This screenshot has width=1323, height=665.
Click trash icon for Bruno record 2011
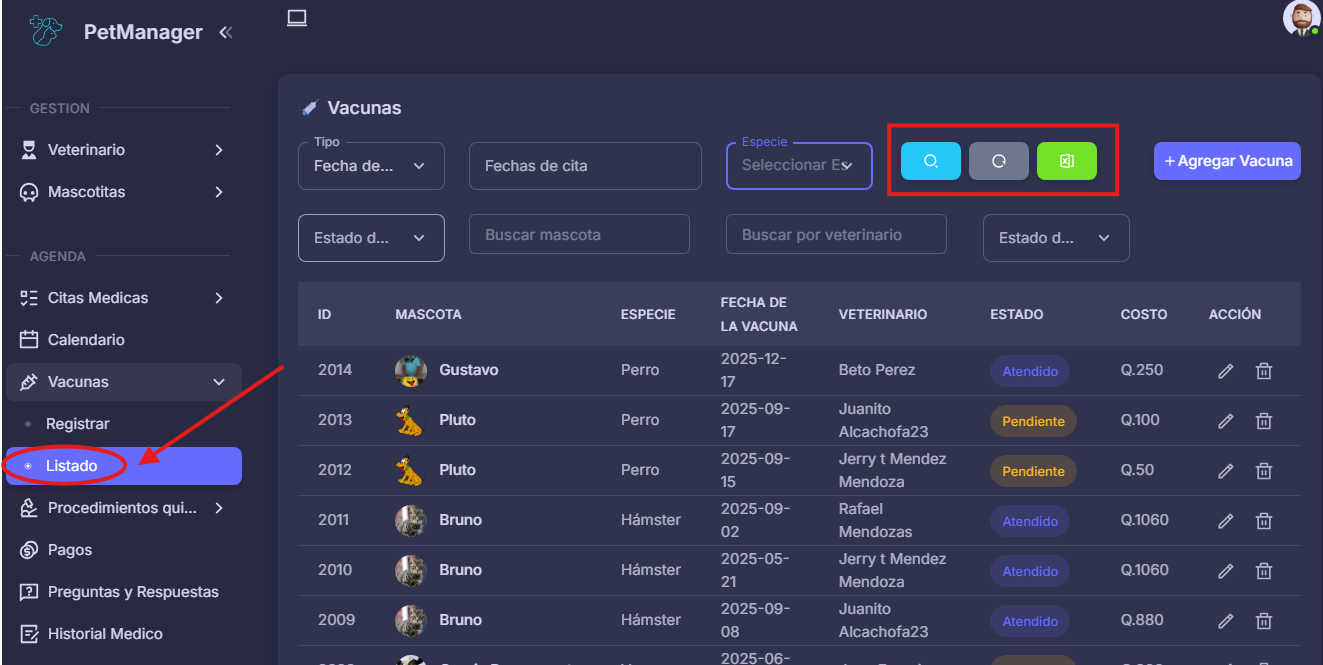point(1264,521)
